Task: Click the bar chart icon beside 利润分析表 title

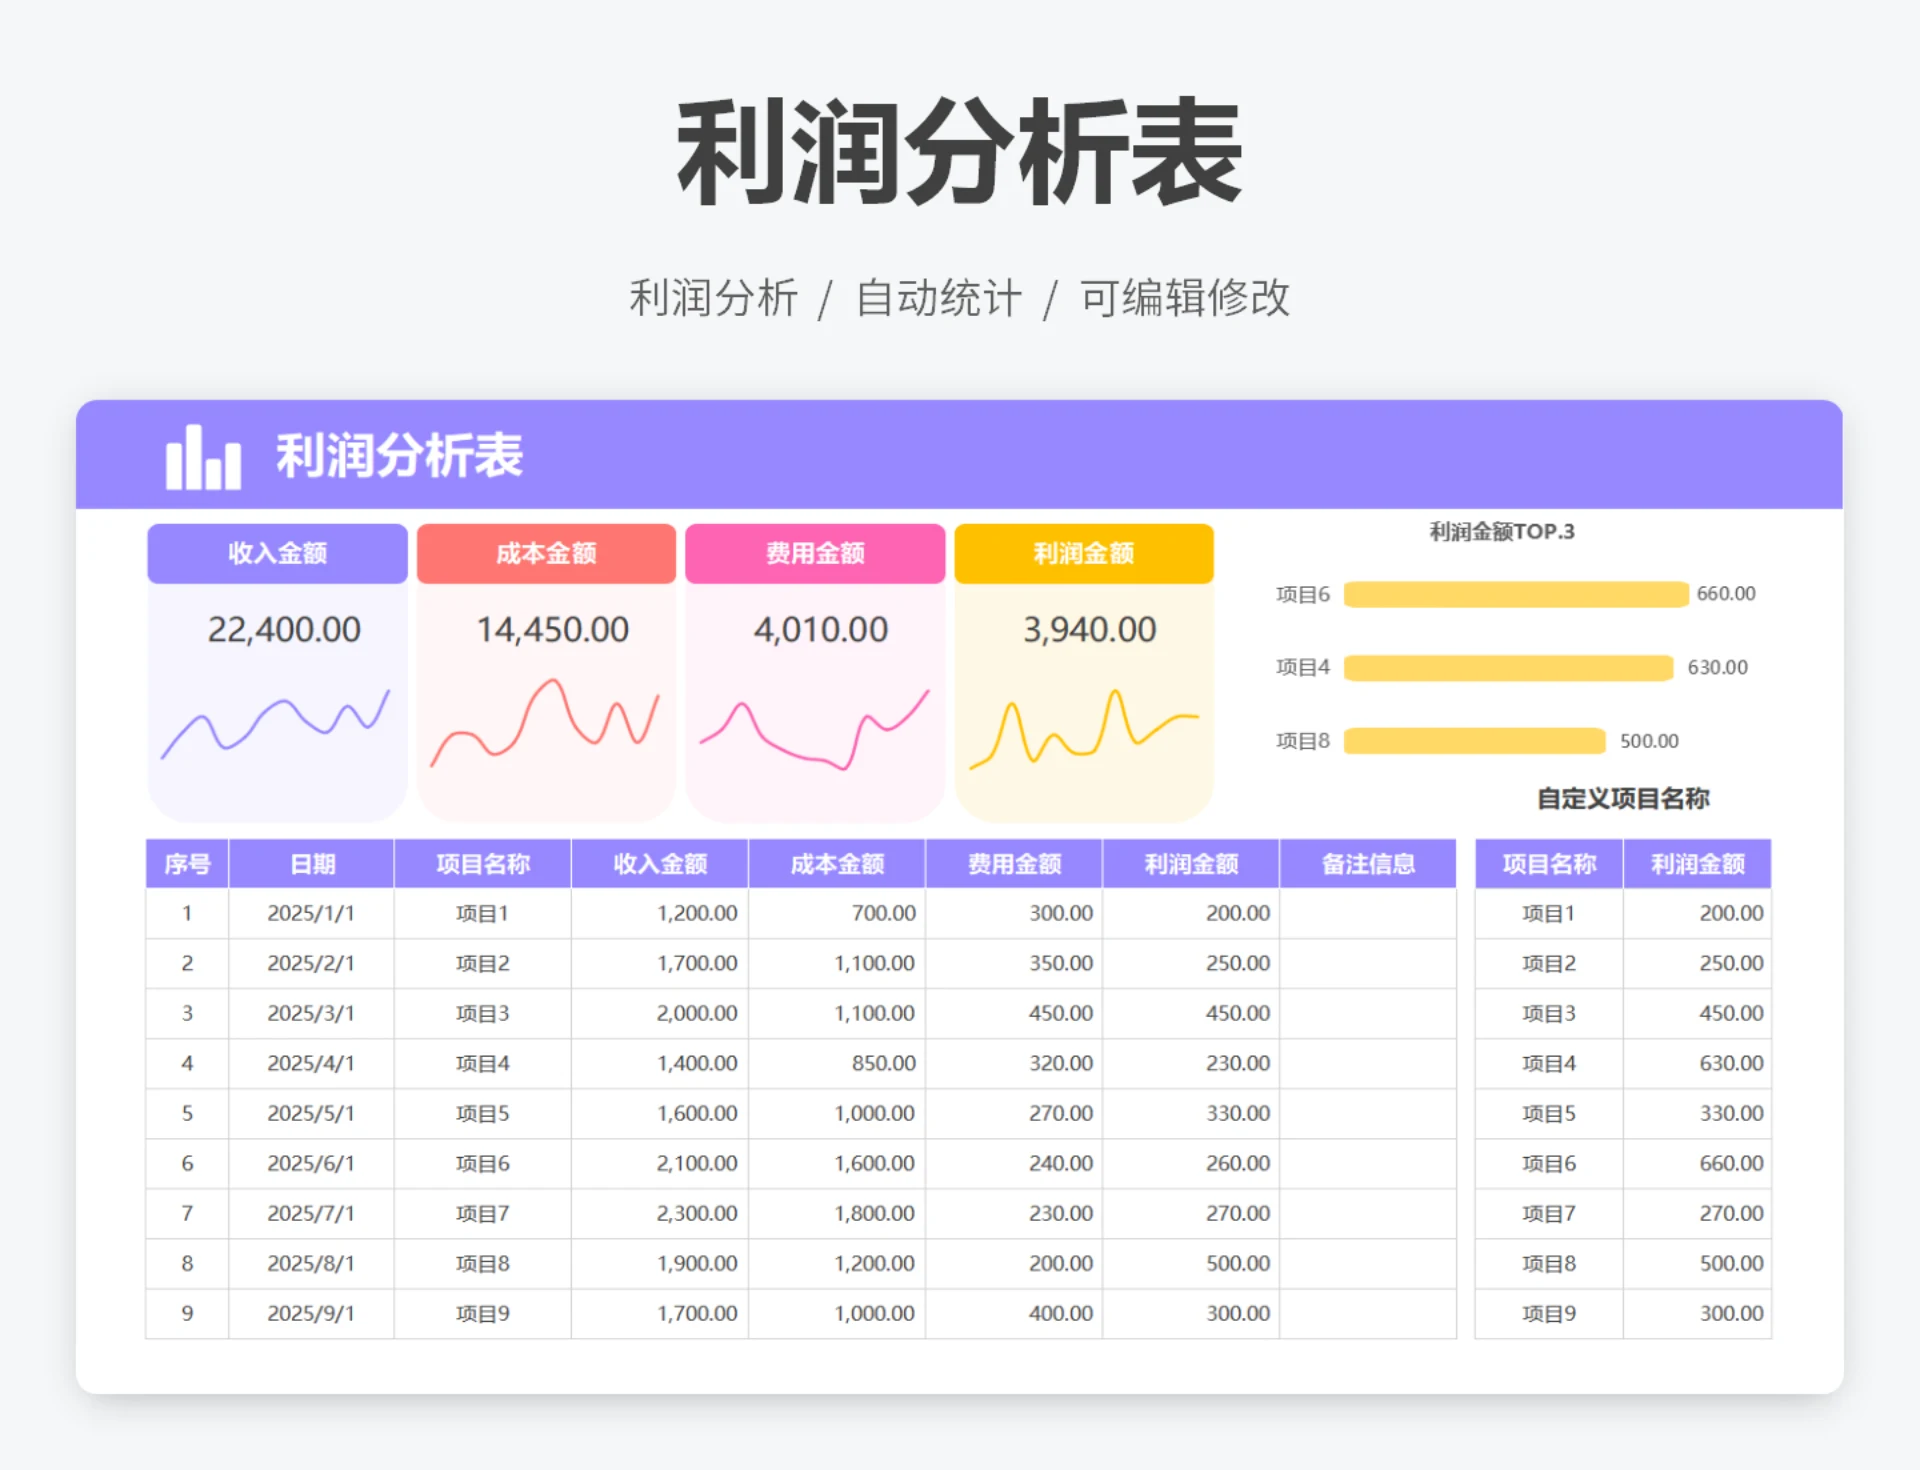Action: [204, 456]
